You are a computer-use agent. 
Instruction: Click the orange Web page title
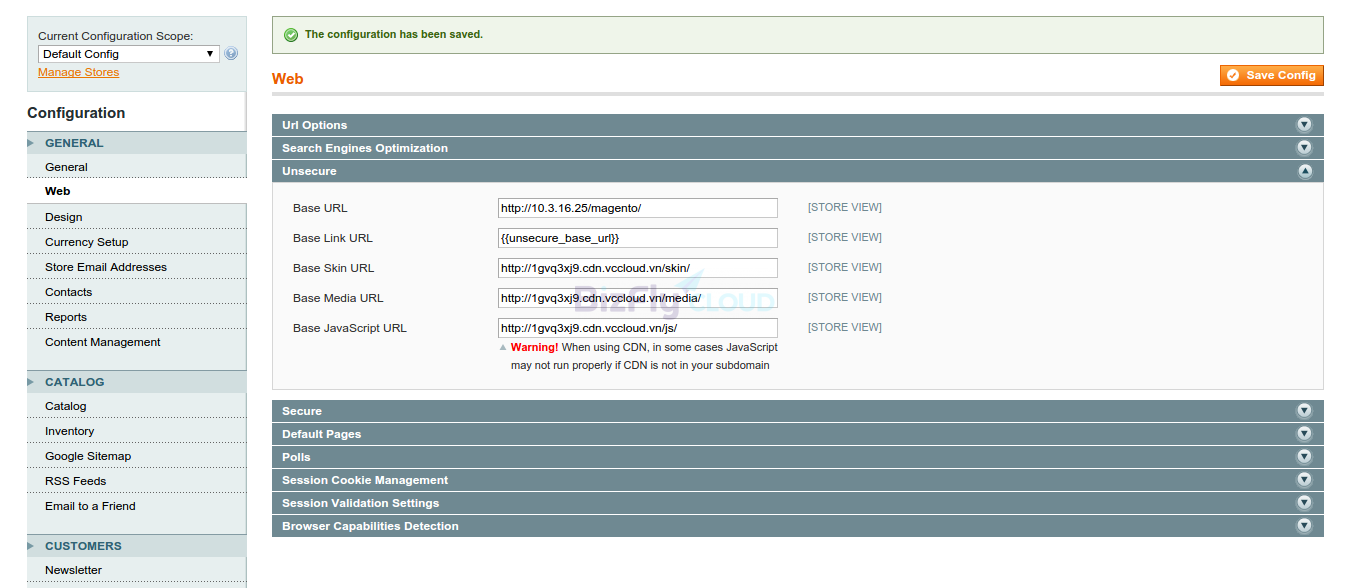coord(287,79)
